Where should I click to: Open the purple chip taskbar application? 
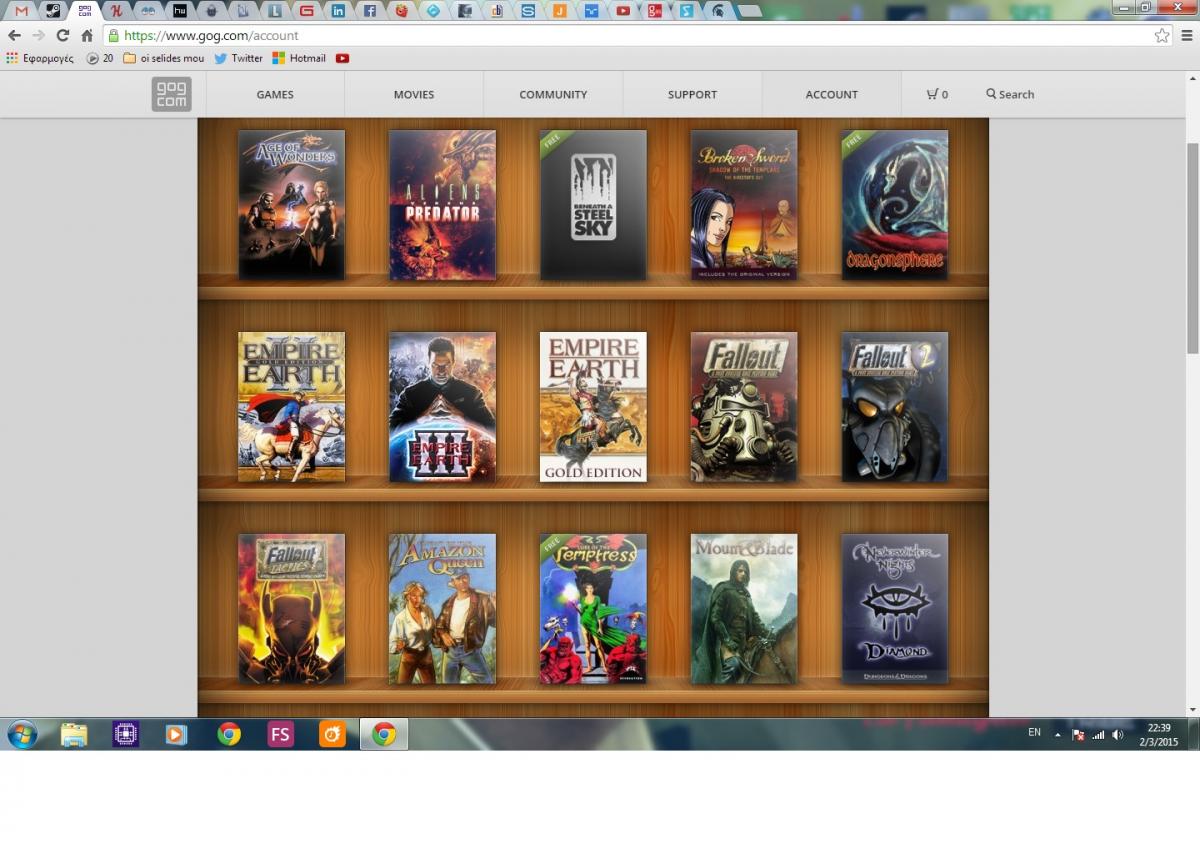pos(125,735)
